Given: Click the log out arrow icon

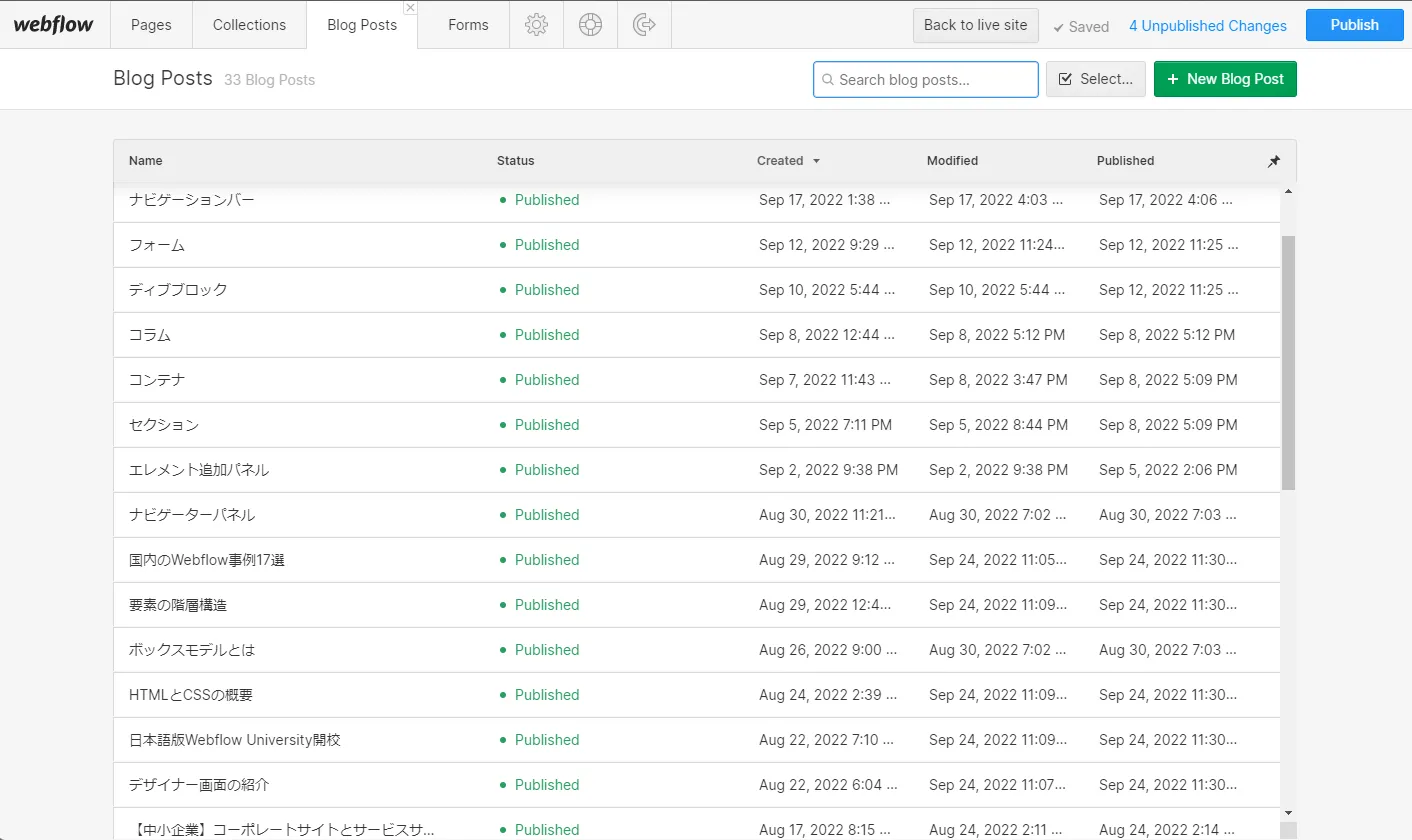Looking at the screenshot, I should (x=644, y=25).
